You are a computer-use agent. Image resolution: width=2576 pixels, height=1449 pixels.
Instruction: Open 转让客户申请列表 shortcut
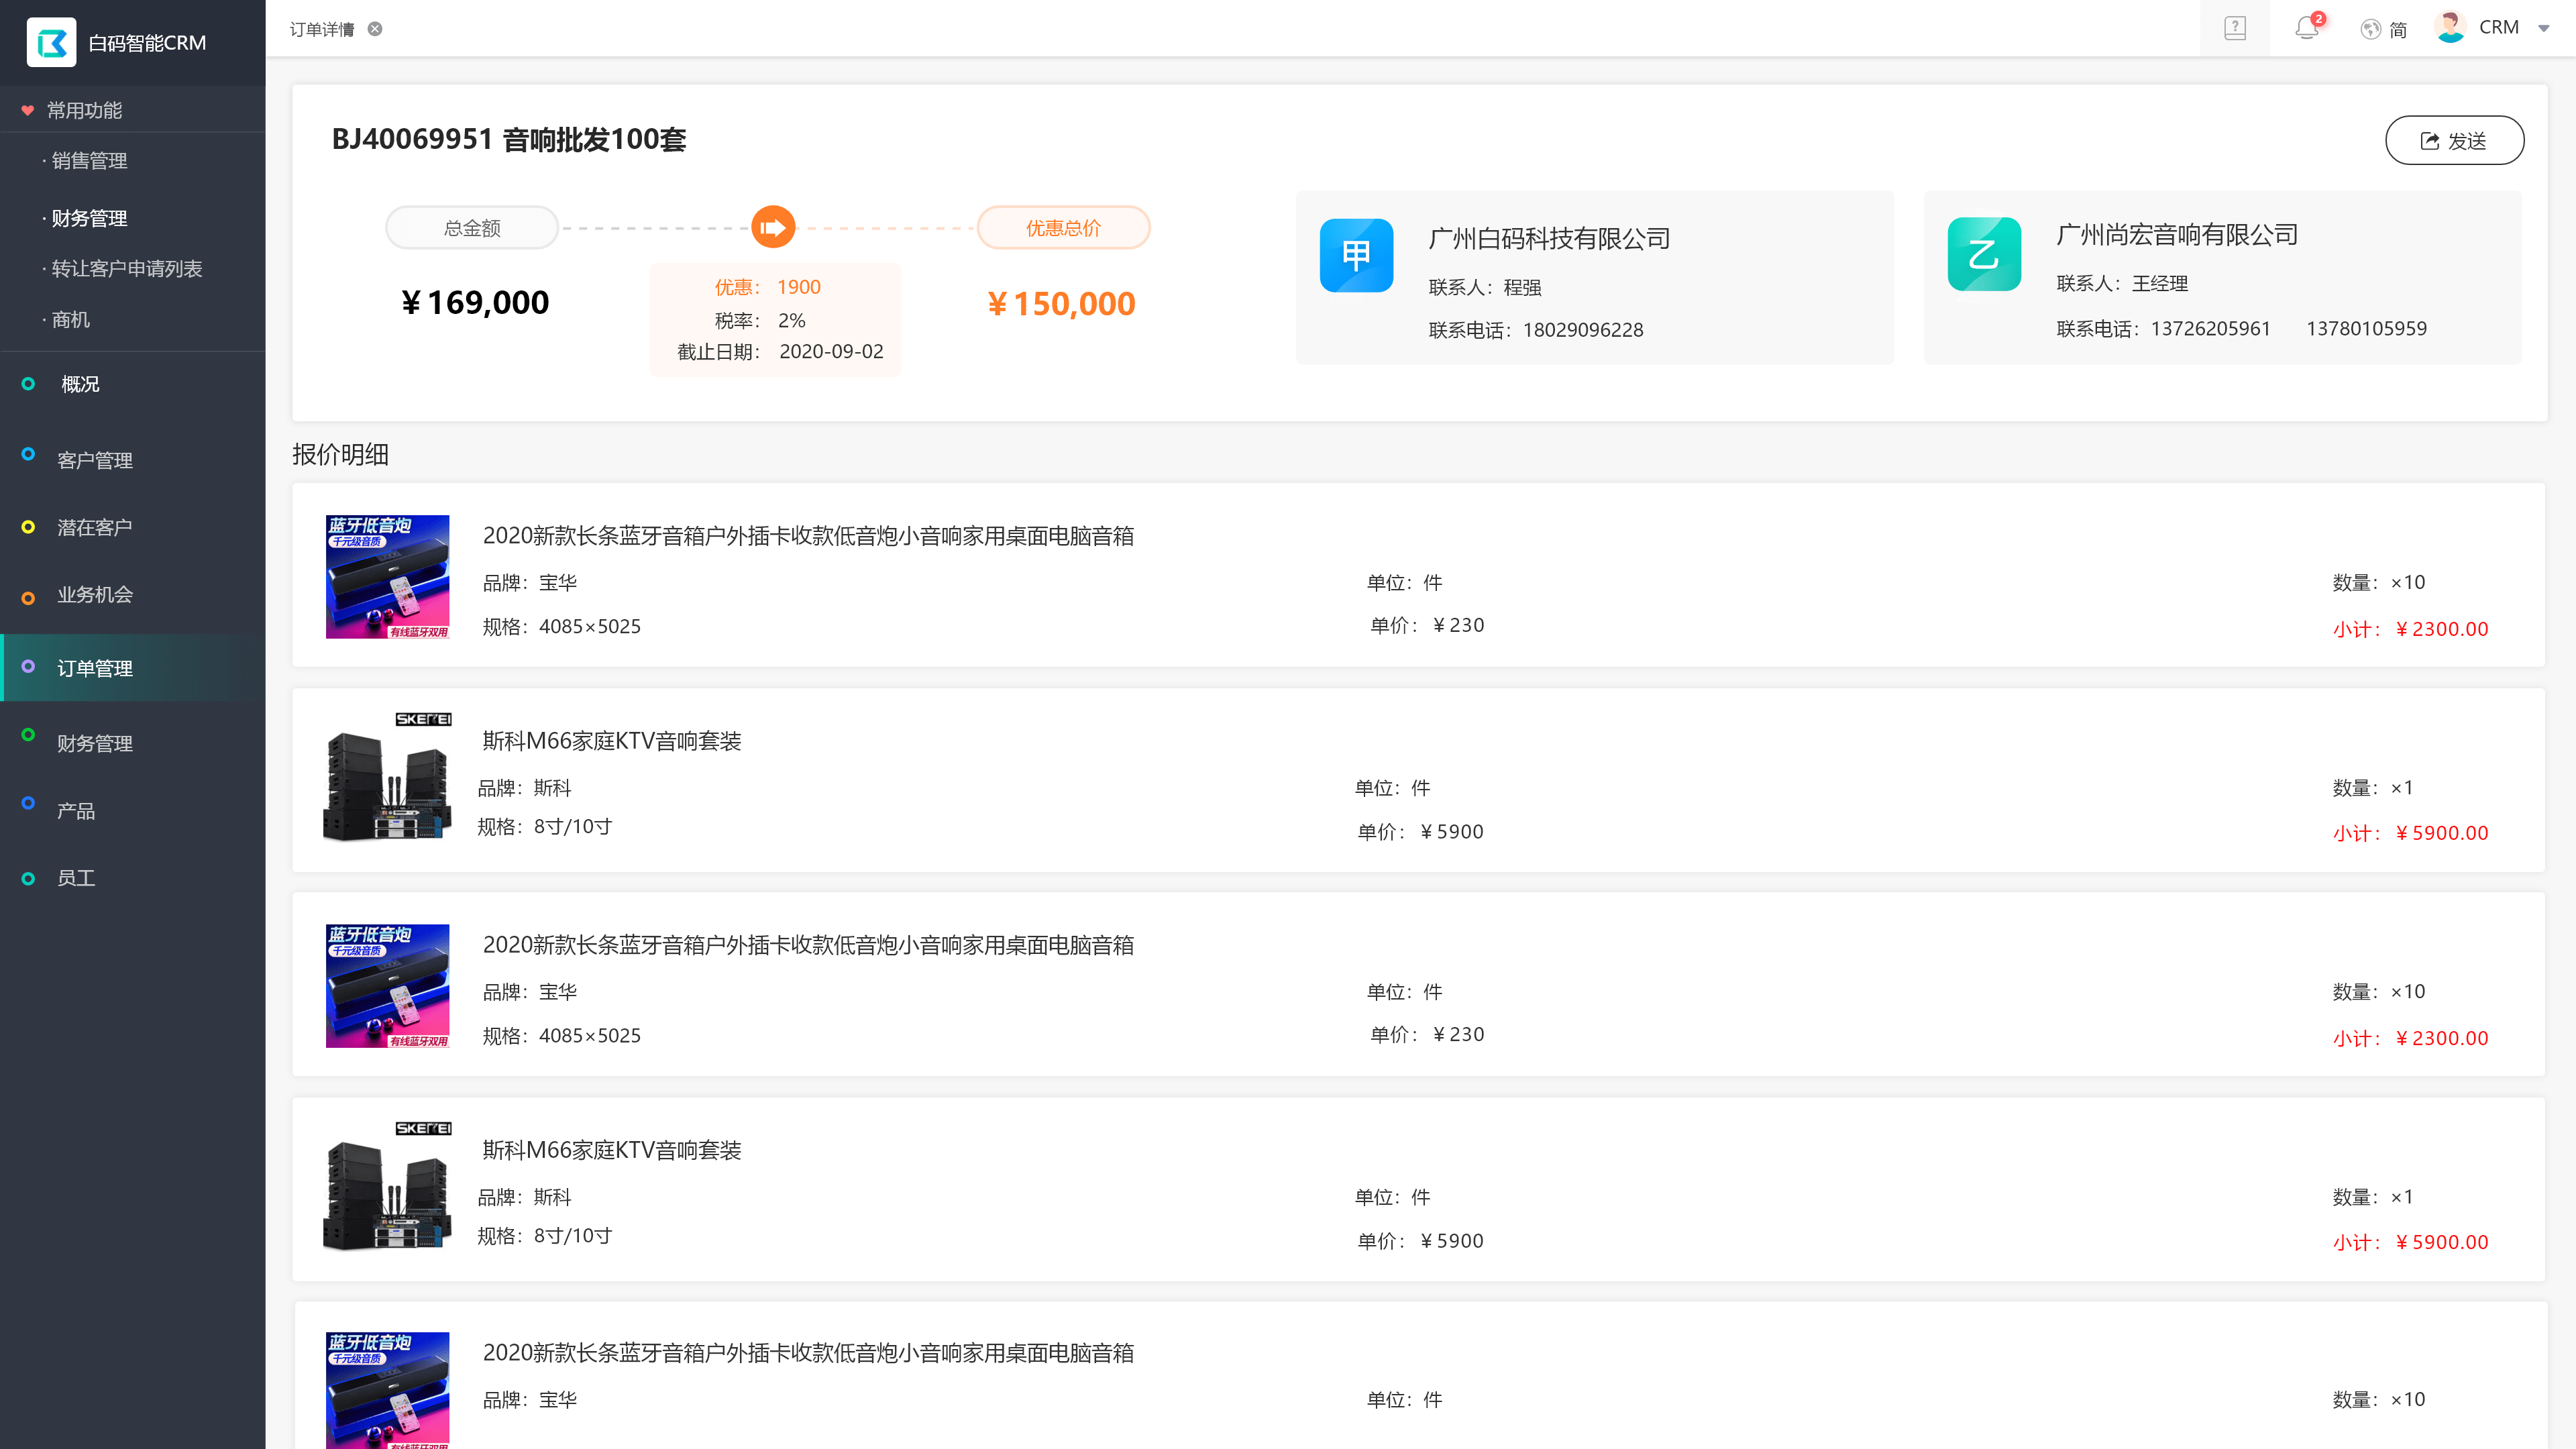(126, 269)
